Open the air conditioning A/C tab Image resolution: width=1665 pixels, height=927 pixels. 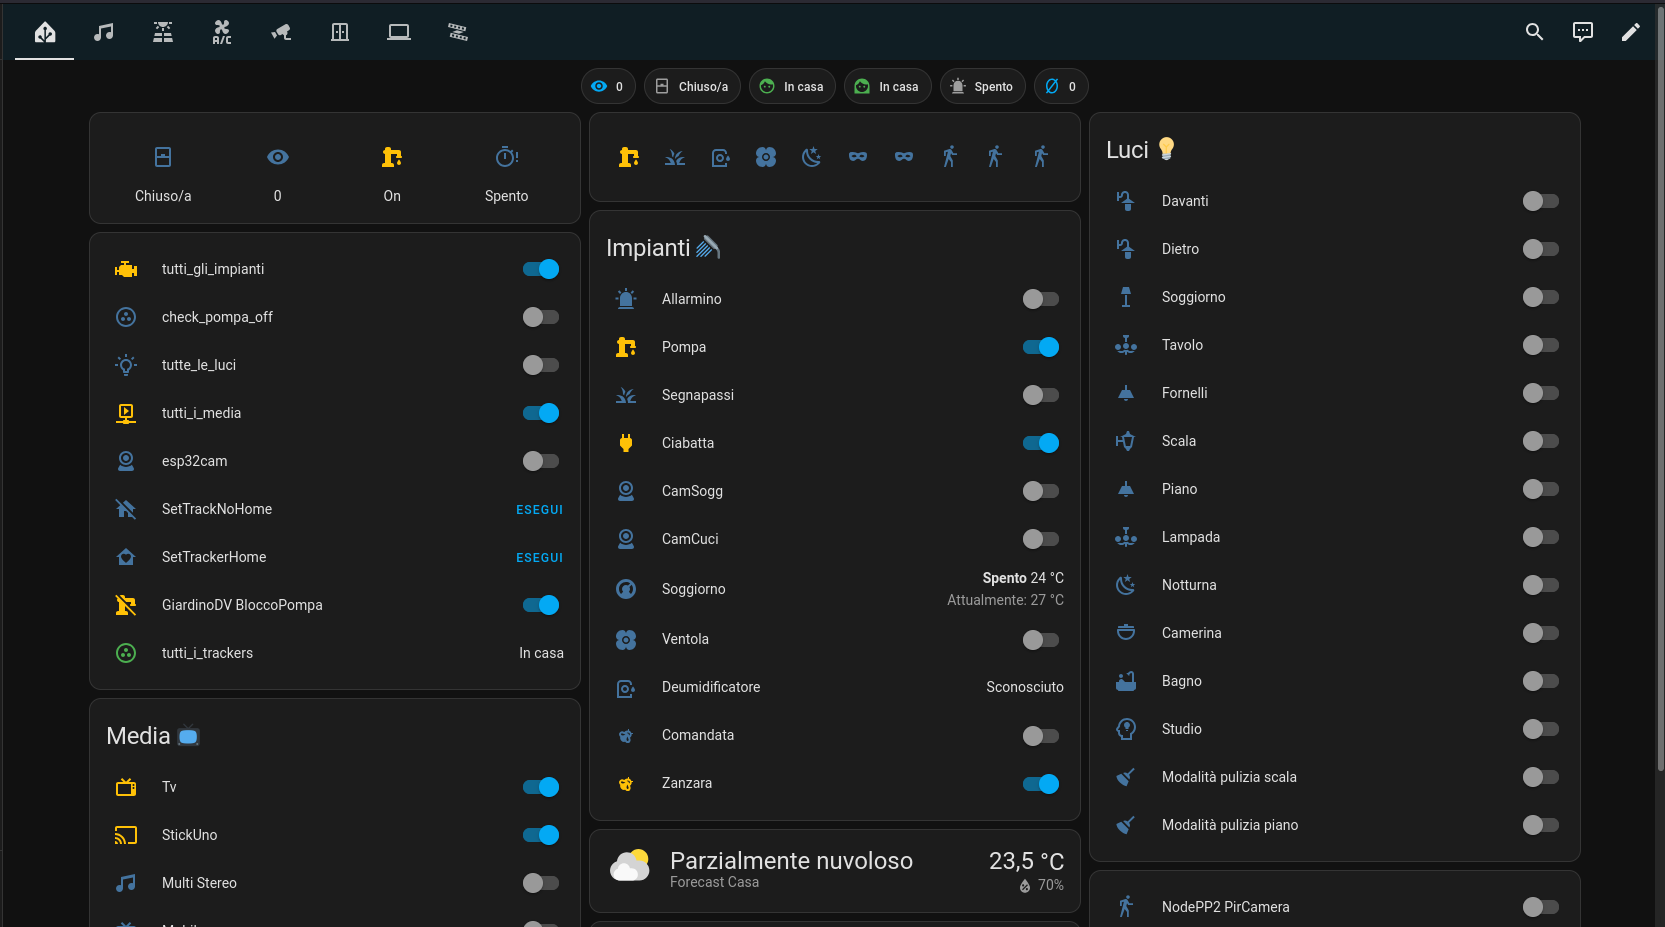click(222, 32)
